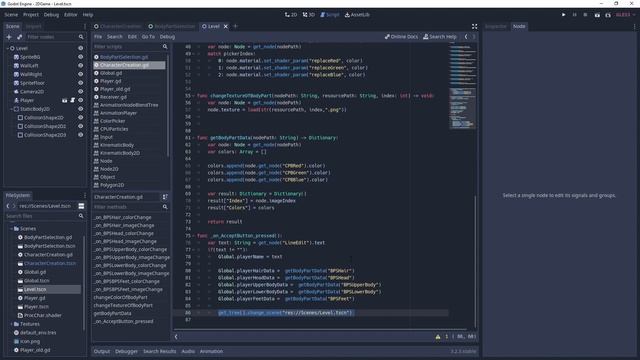This screenshot has width=640, height=360.
Task: Click the search icon in Filter methods
Action: pyautogui.click(x=165, y=207)
